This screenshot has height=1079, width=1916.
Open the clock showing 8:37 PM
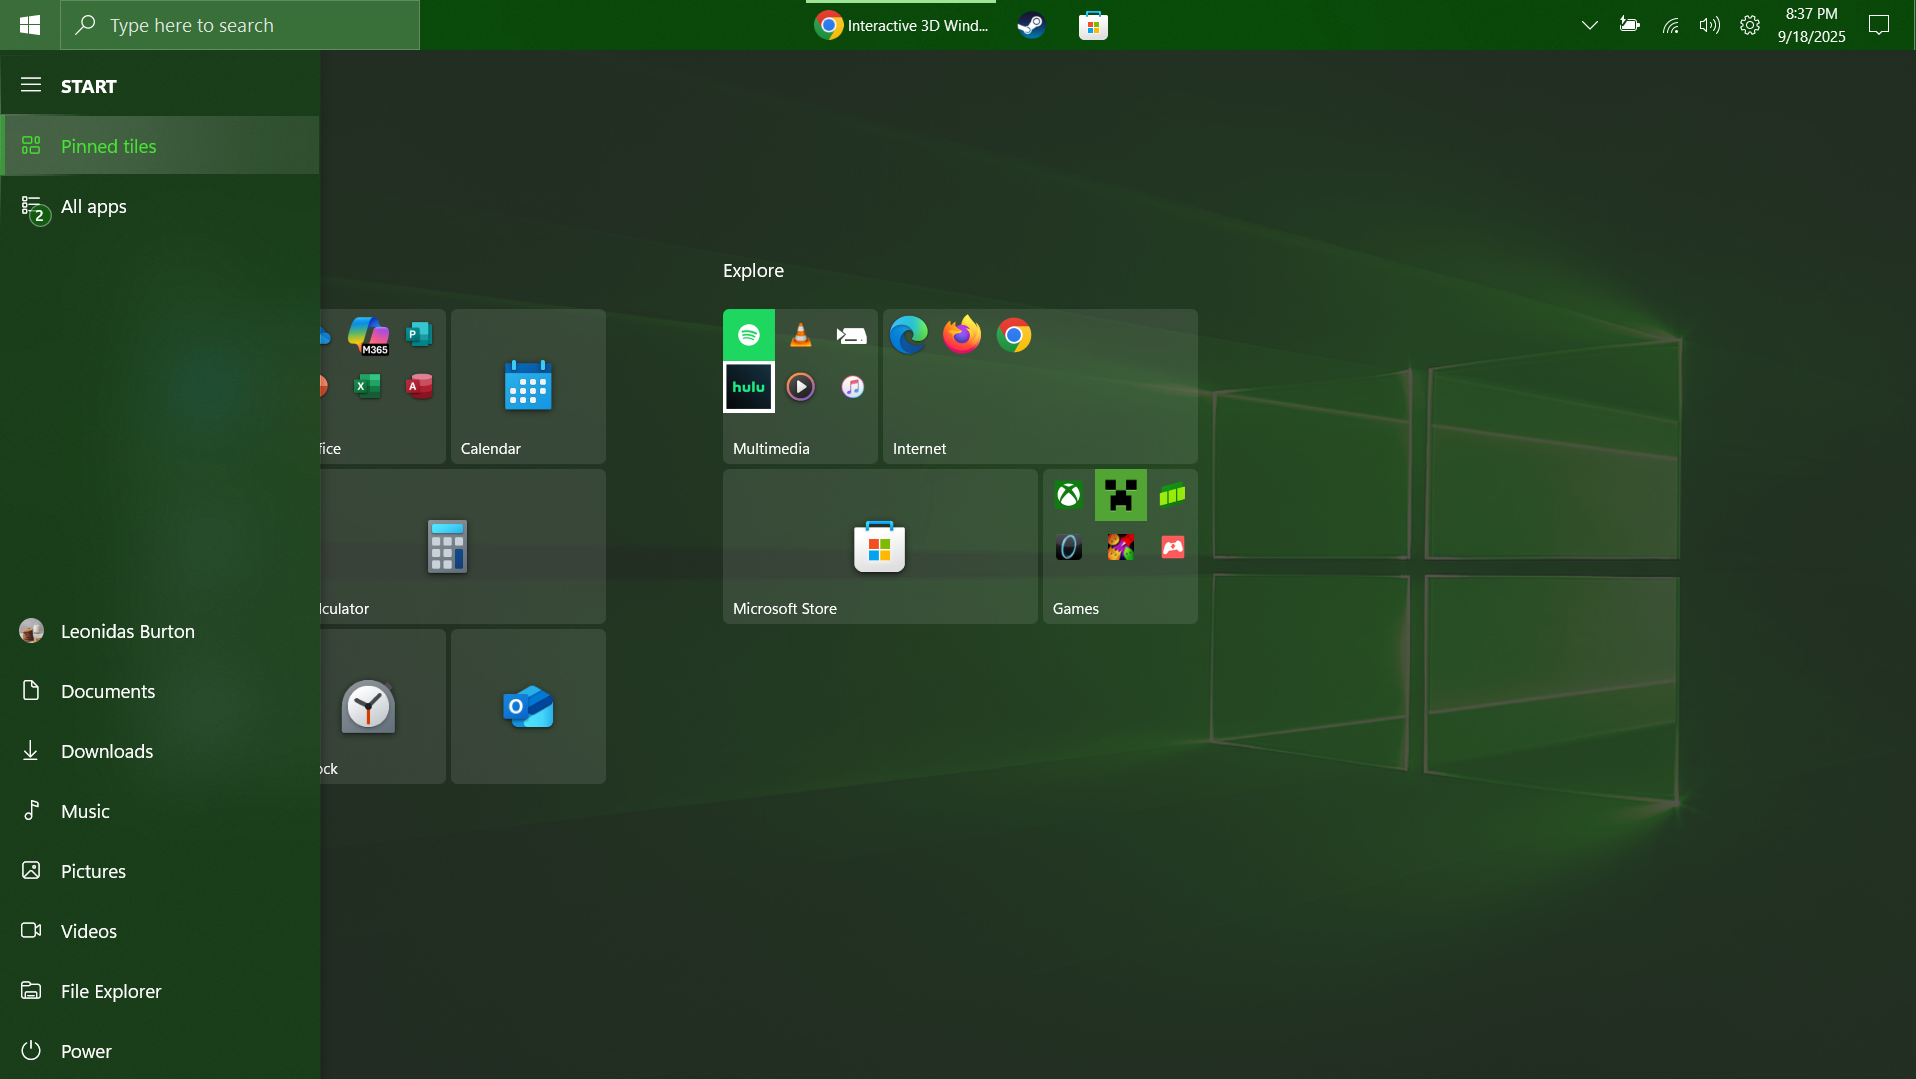coord(1811,25)
